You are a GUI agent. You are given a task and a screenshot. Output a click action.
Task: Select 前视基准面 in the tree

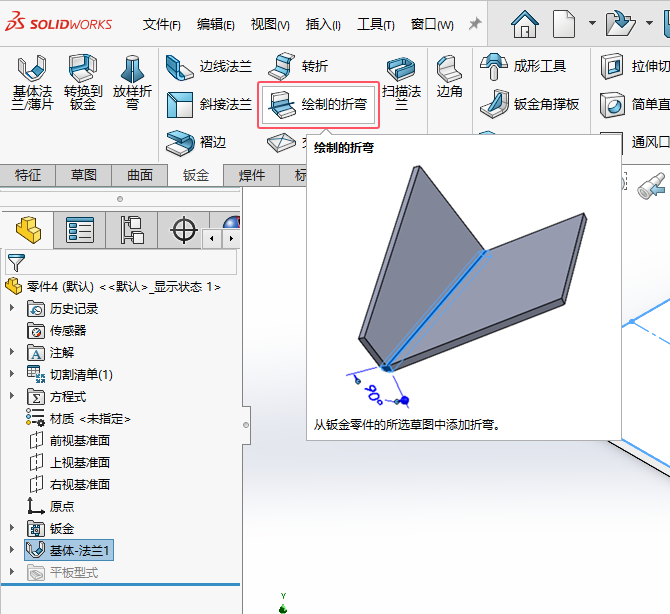[70, 441]
